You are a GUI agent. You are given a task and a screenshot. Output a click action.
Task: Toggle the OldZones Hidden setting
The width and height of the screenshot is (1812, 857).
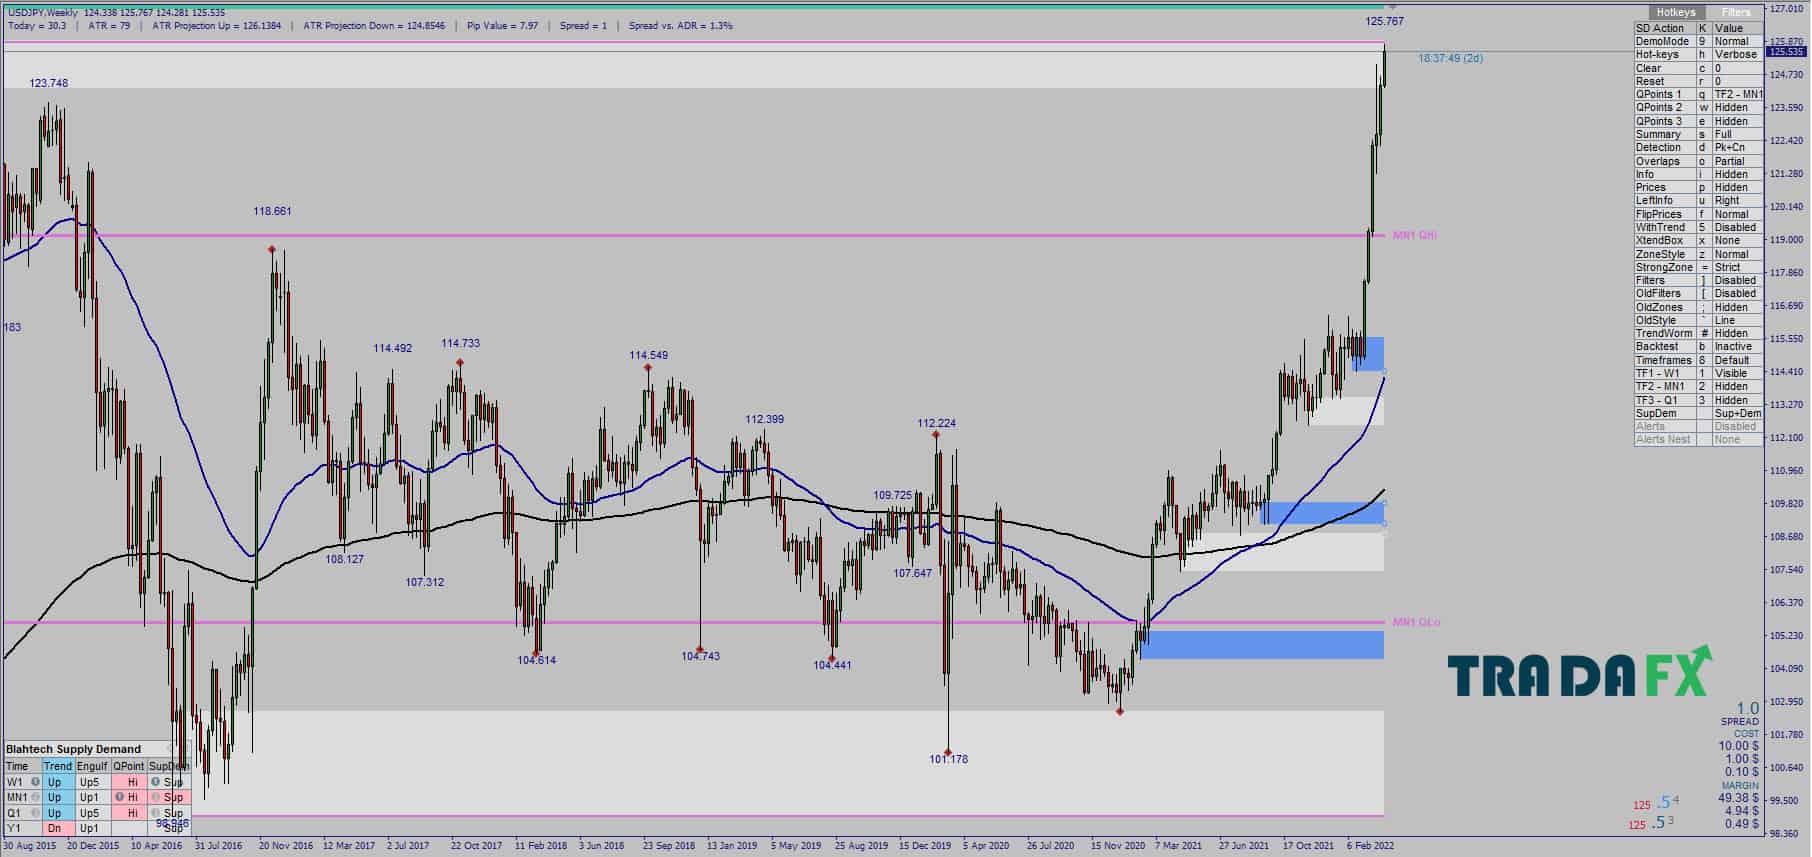coord(1737,307)
